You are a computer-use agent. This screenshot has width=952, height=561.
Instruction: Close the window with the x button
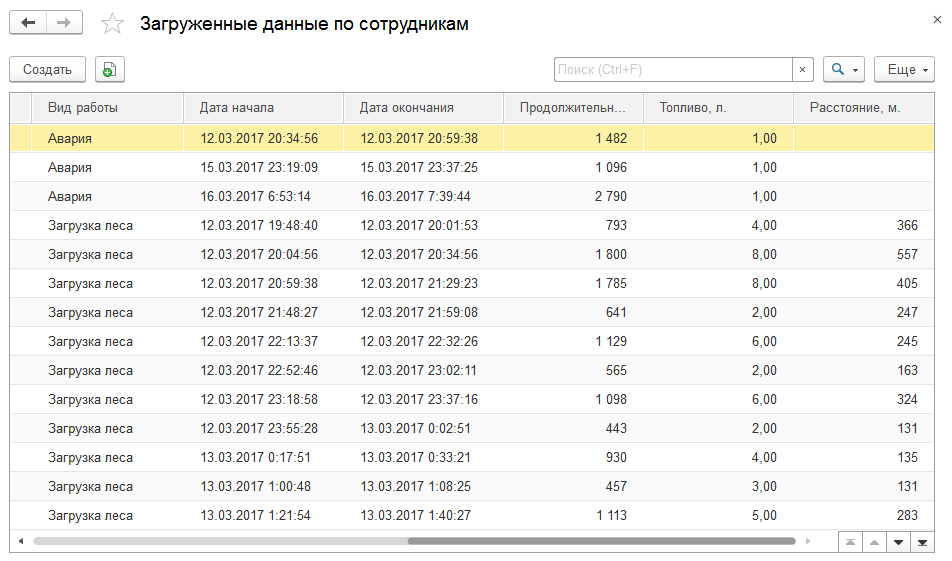pyautogui.click(x=937, y=20)
